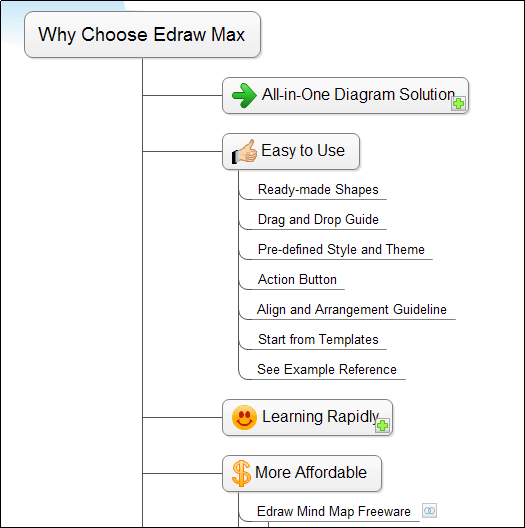Select Edraw Mind Map Freeware subtopic text
This screenshot has width=525, height=528.
click(333, 511)
